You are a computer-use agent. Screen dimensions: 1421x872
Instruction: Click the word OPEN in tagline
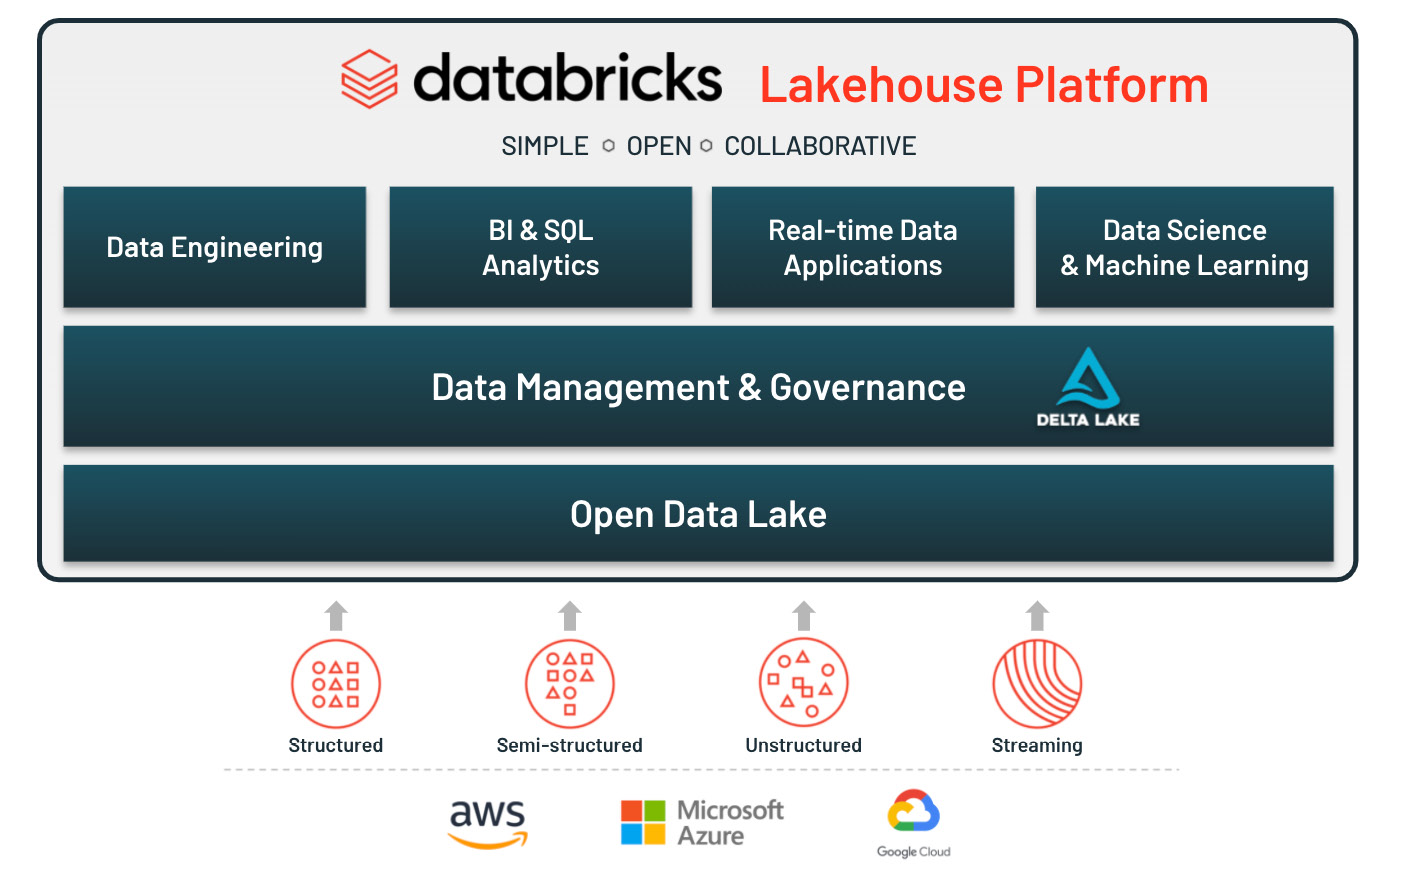pyautogui.click(x=659, y=146)
